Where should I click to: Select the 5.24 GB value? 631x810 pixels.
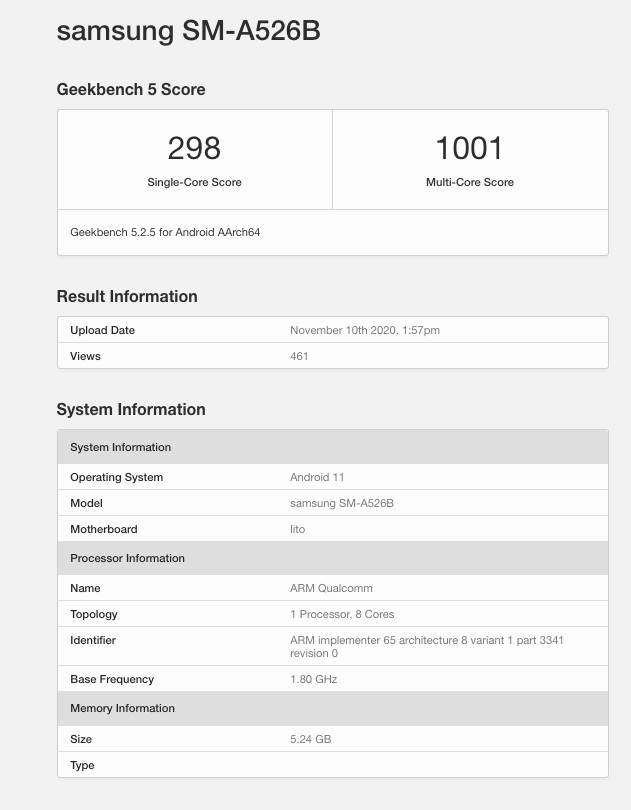click(311, 739)
